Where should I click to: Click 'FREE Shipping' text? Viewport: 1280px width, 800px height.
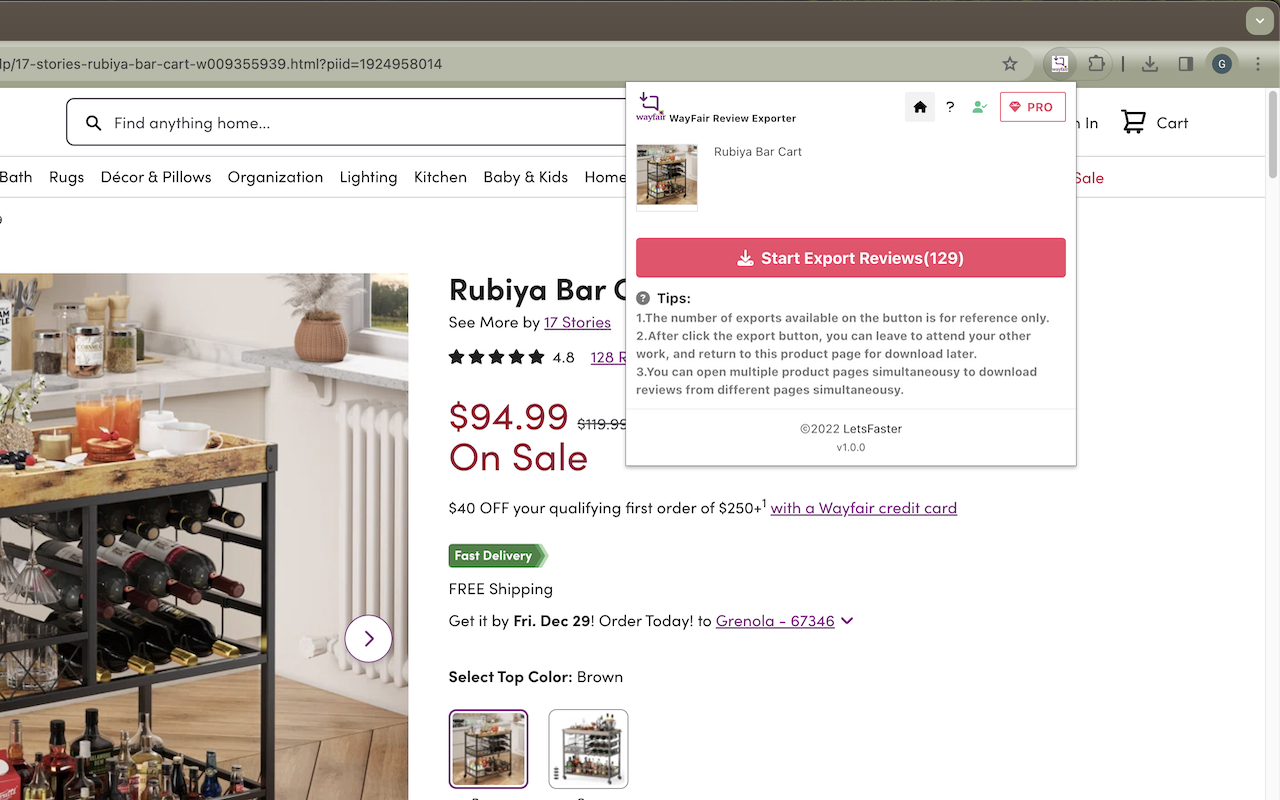coord(501,589)
